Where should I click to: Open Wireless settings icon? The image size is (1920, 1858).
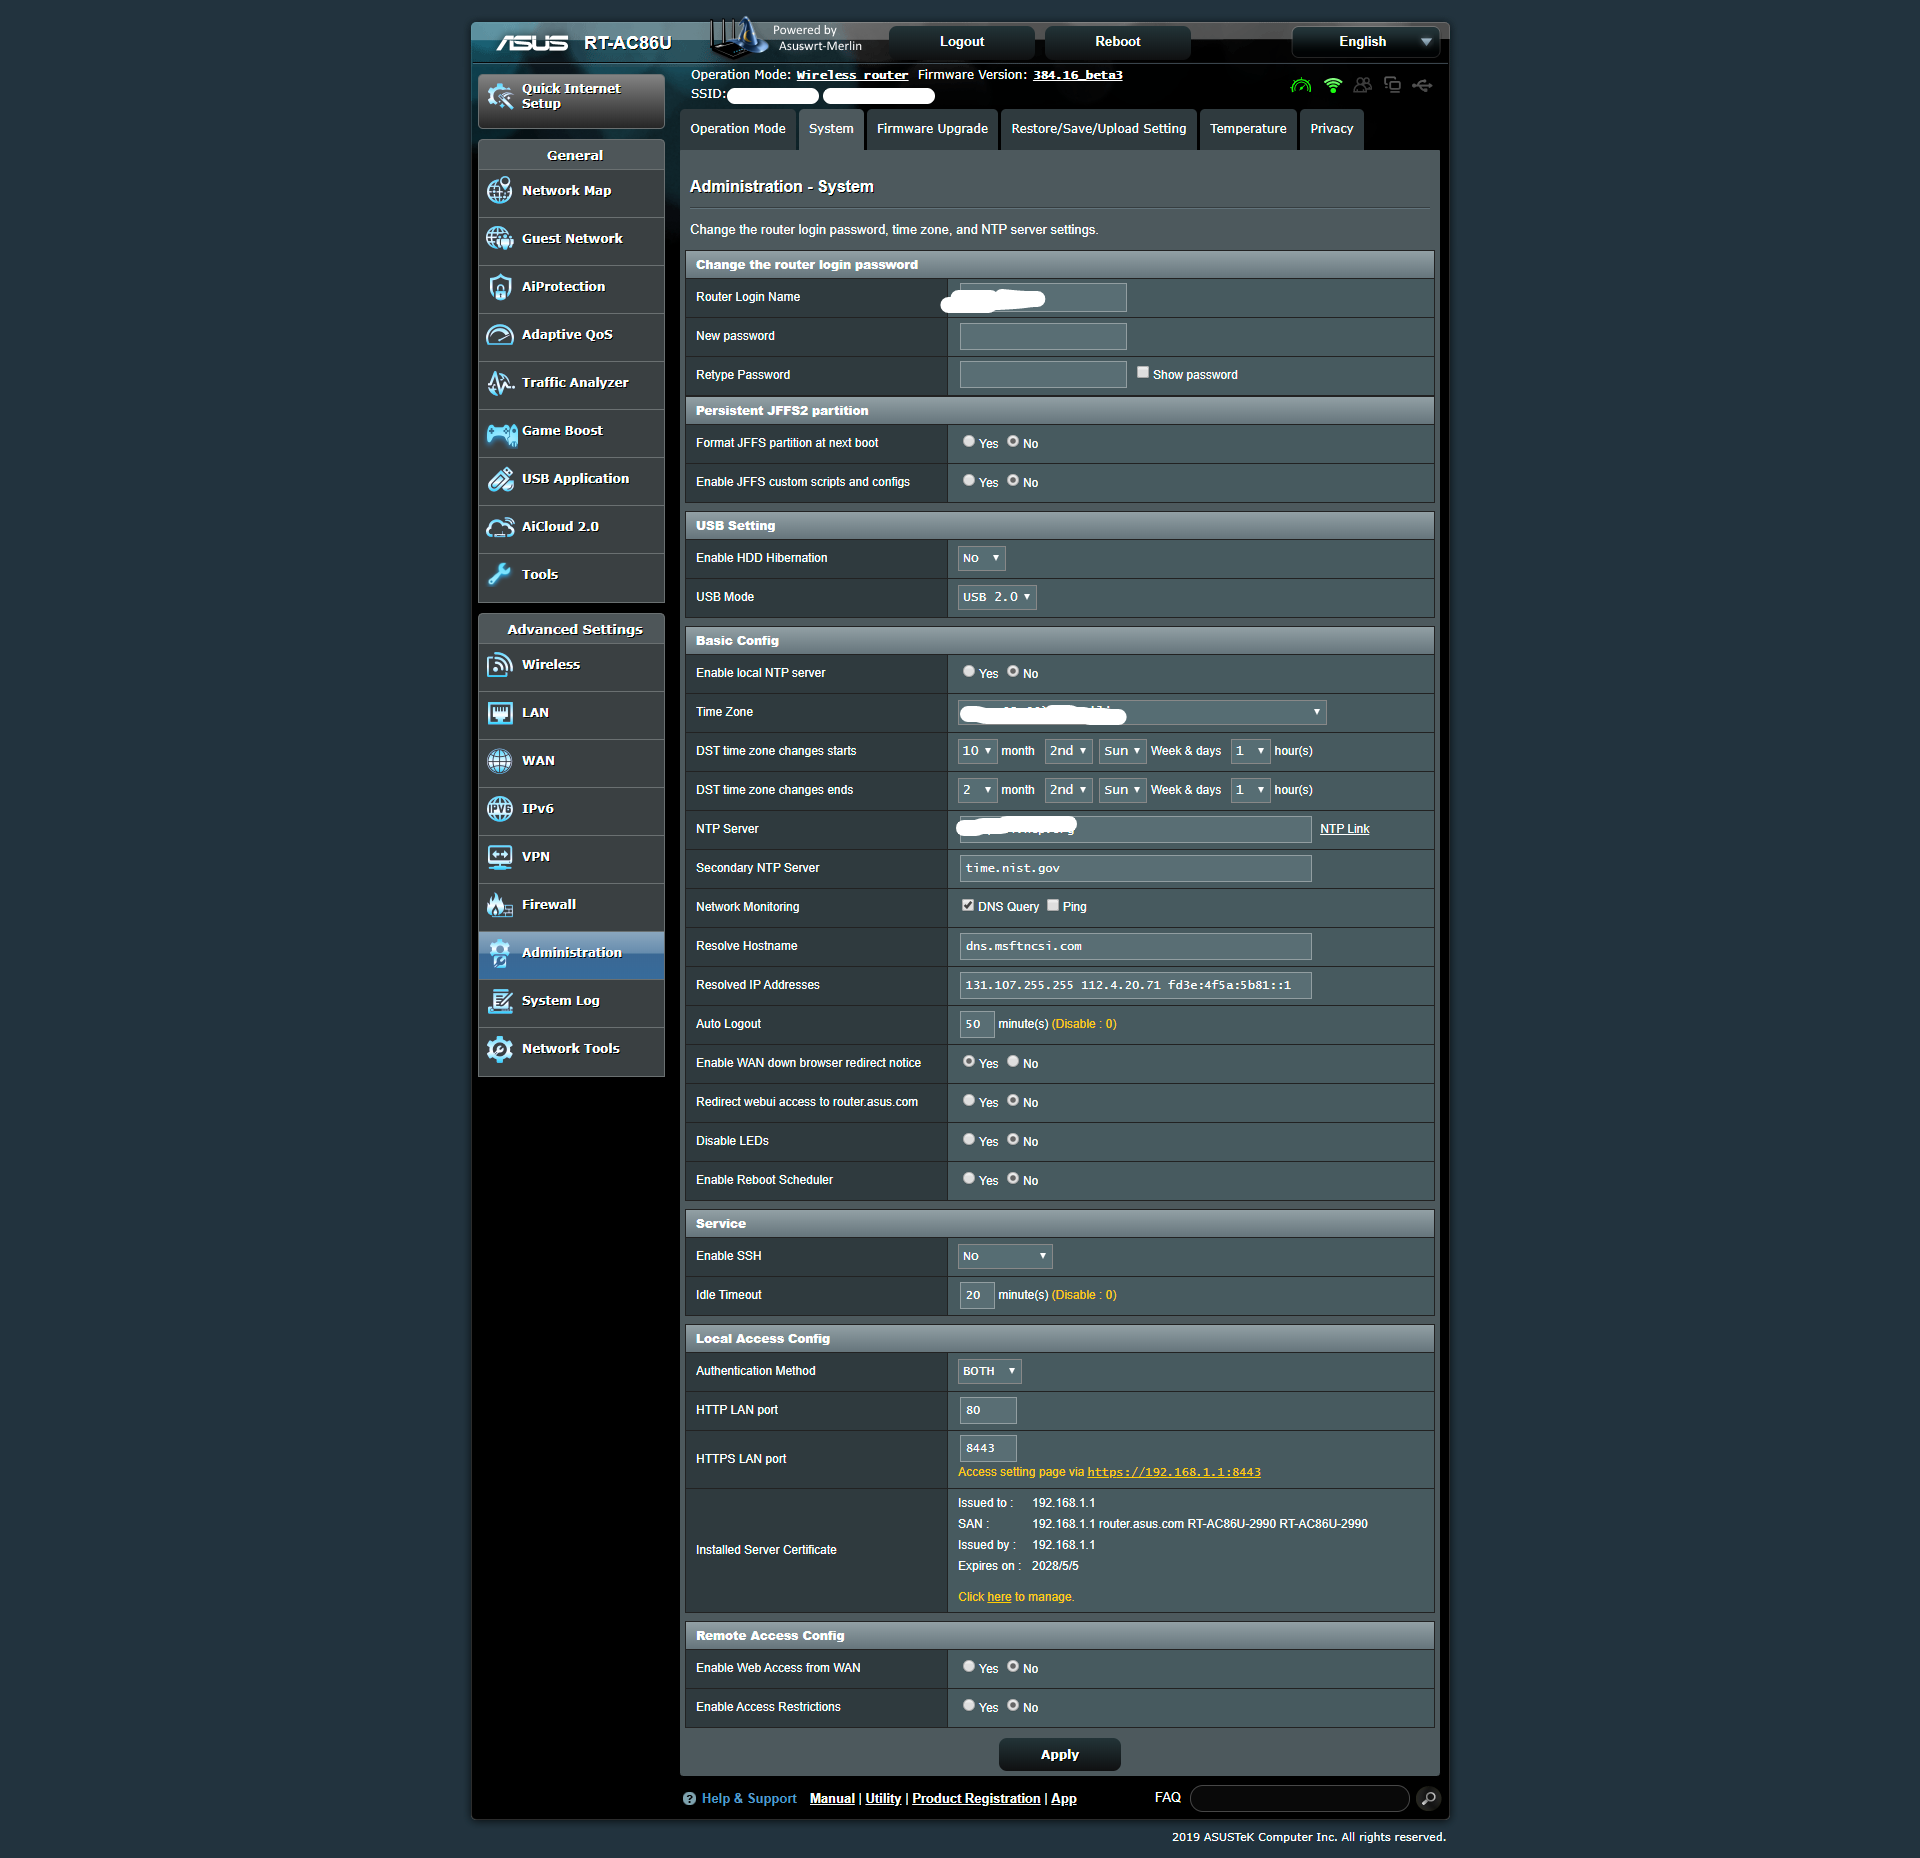click(x=500, y=665)
